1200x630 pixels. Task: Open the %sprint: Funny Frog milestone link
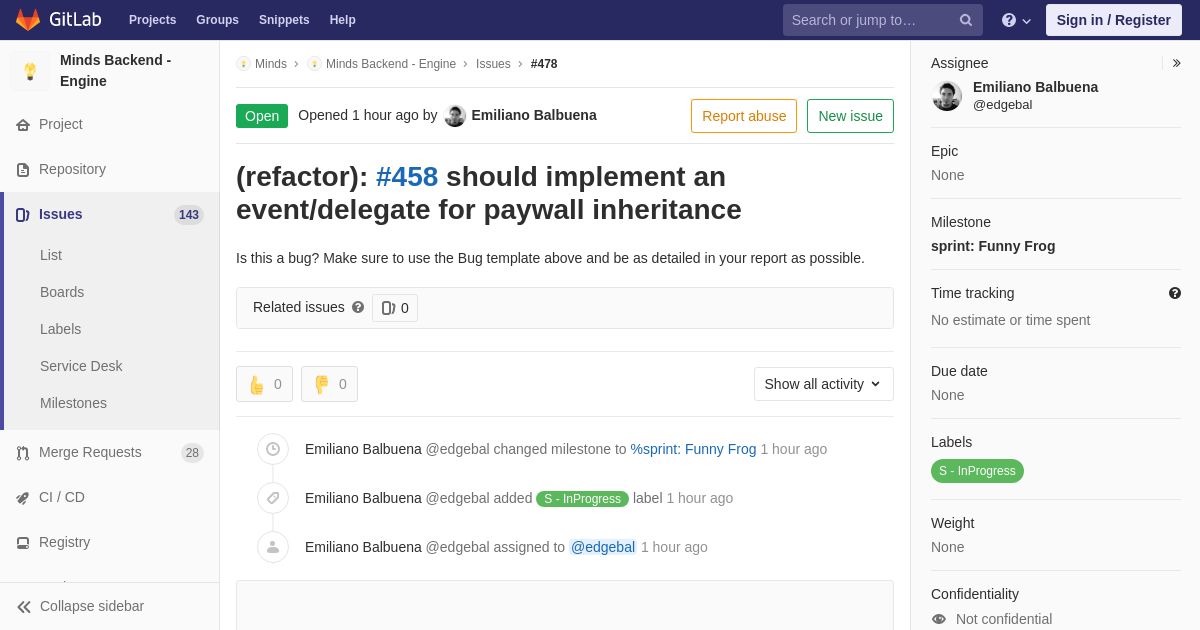pos(693,449)
